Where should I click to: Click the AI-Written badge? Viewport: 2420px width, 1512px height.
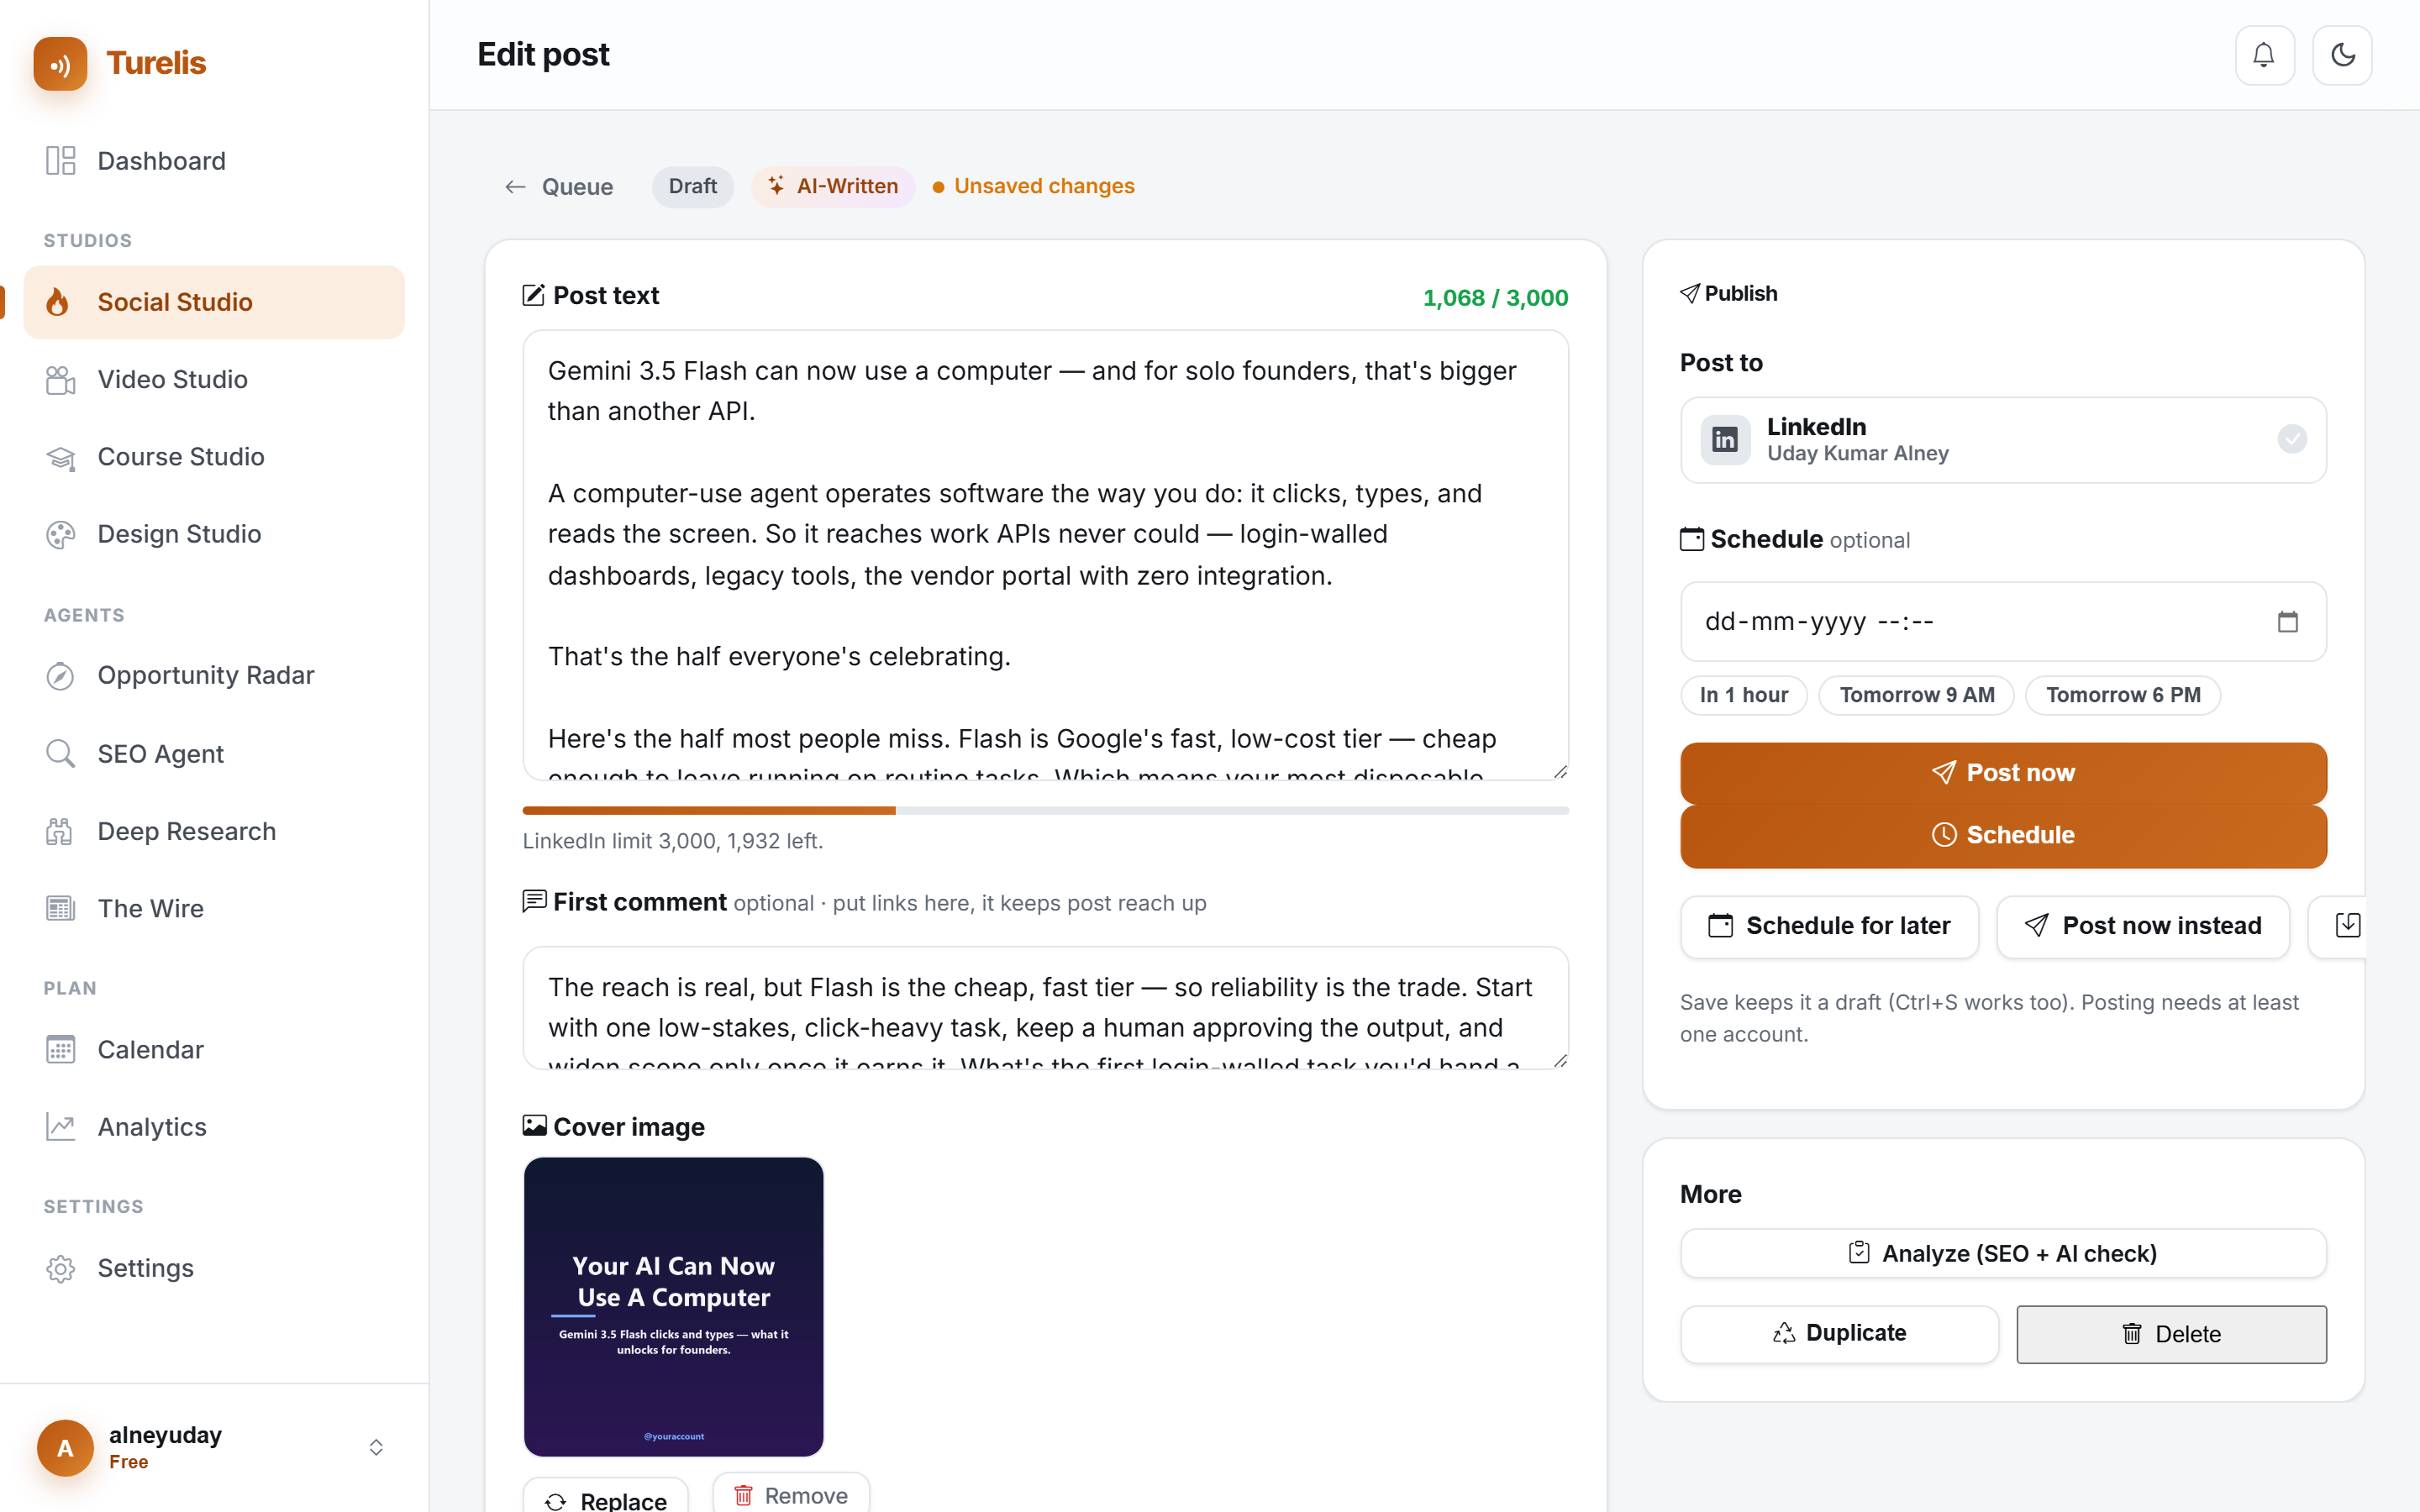(833, 187)
